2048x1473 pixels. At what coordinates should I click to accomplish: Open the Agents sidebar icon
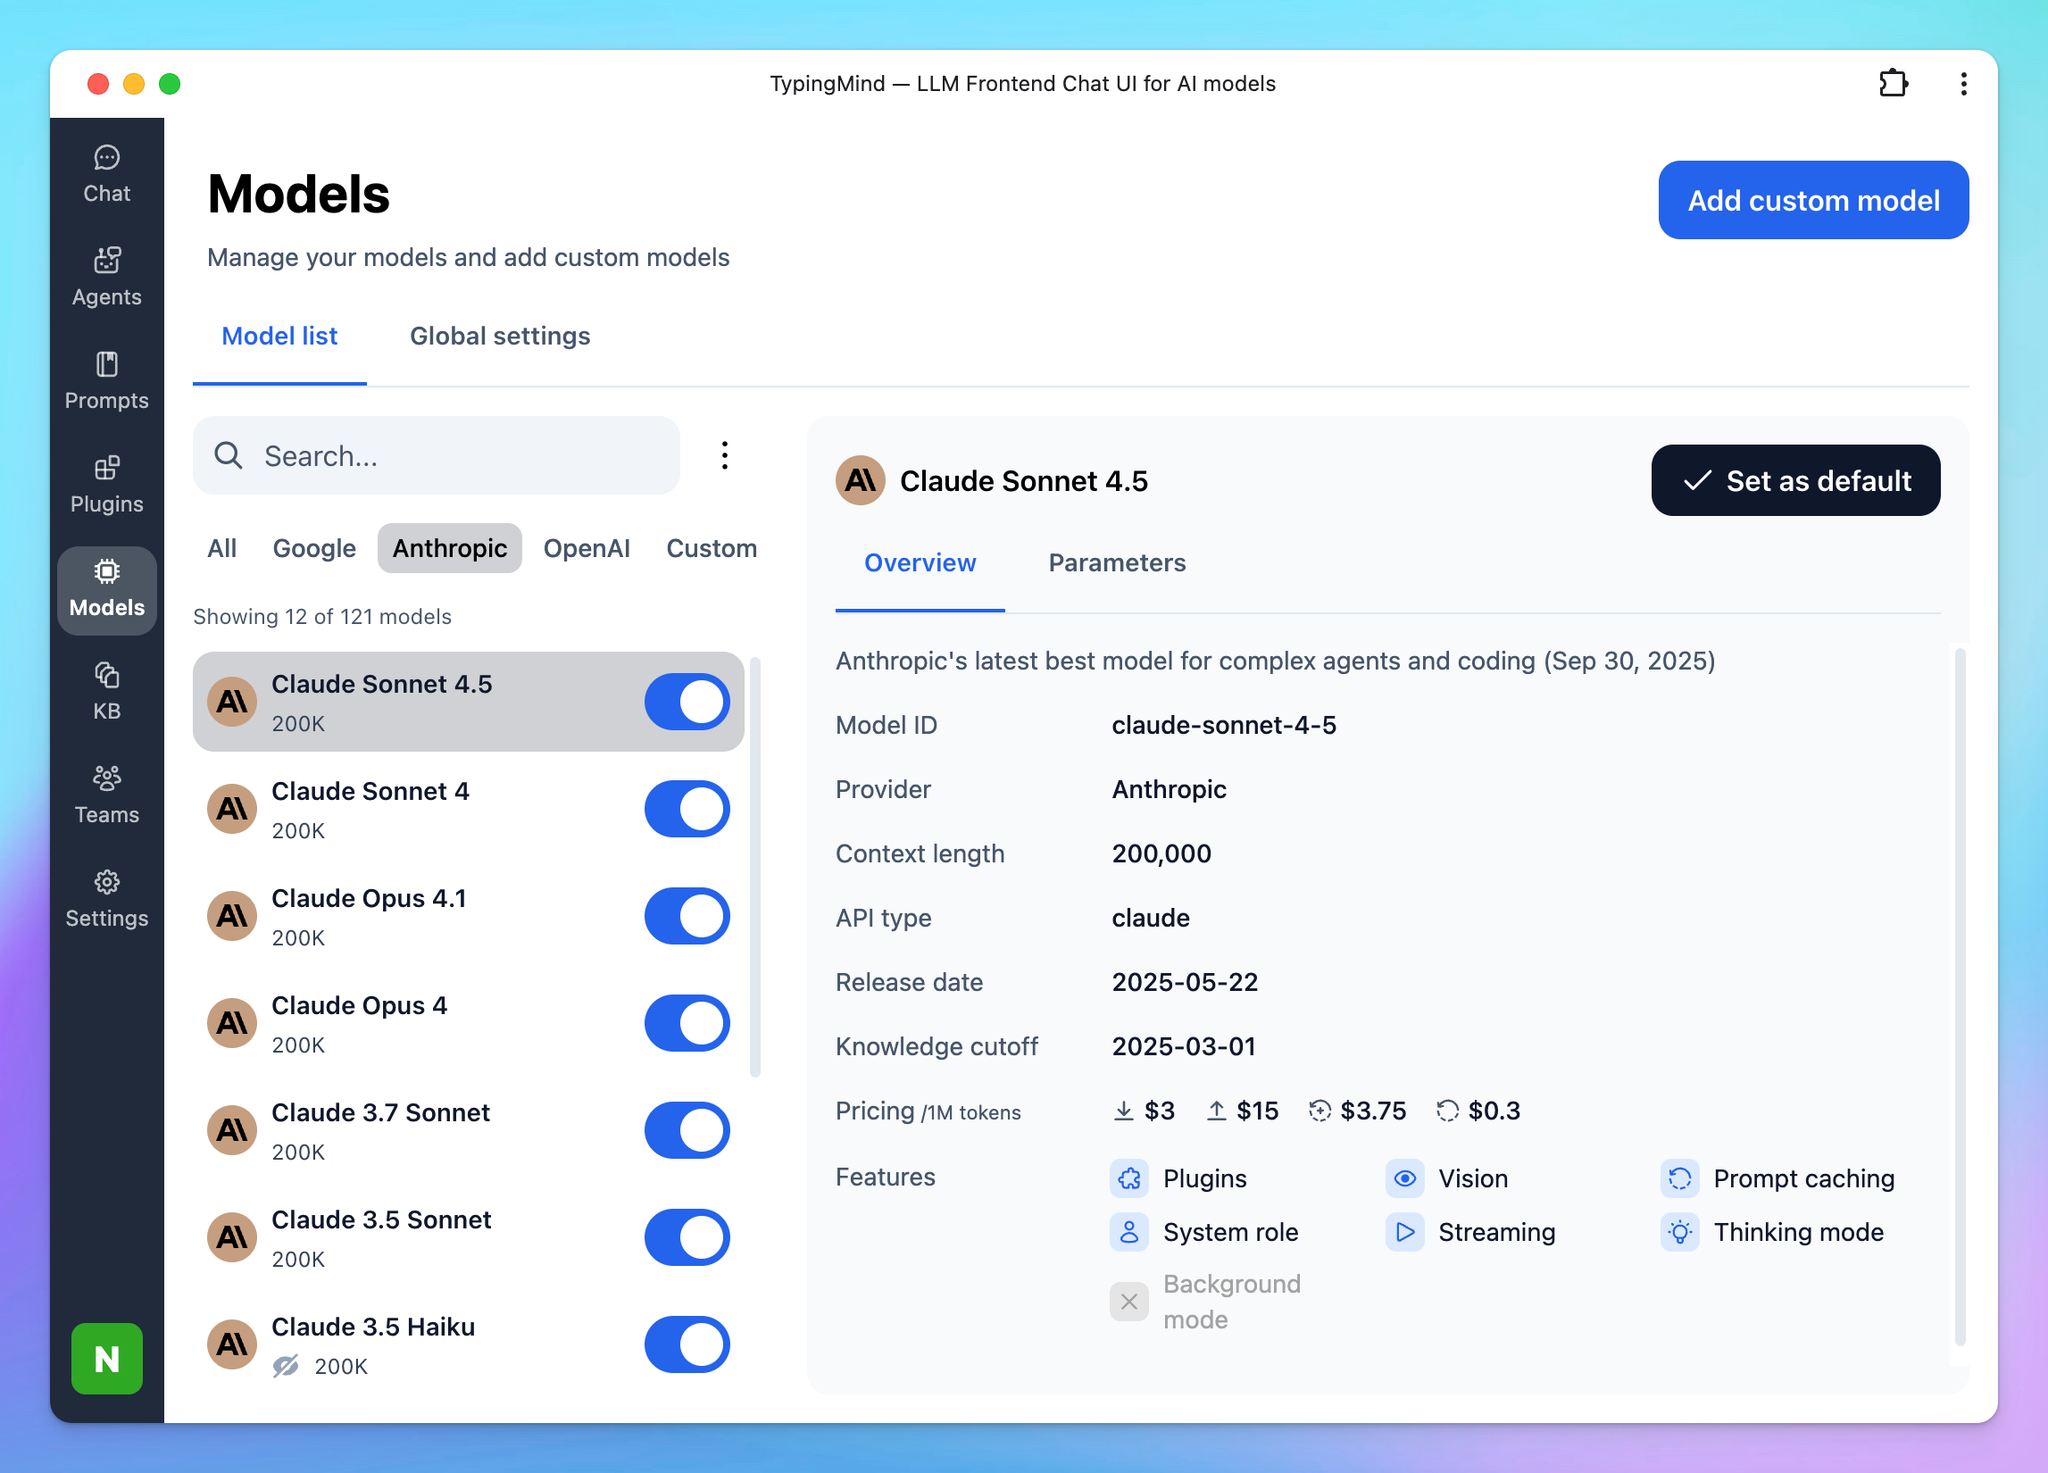pos(106,277)
